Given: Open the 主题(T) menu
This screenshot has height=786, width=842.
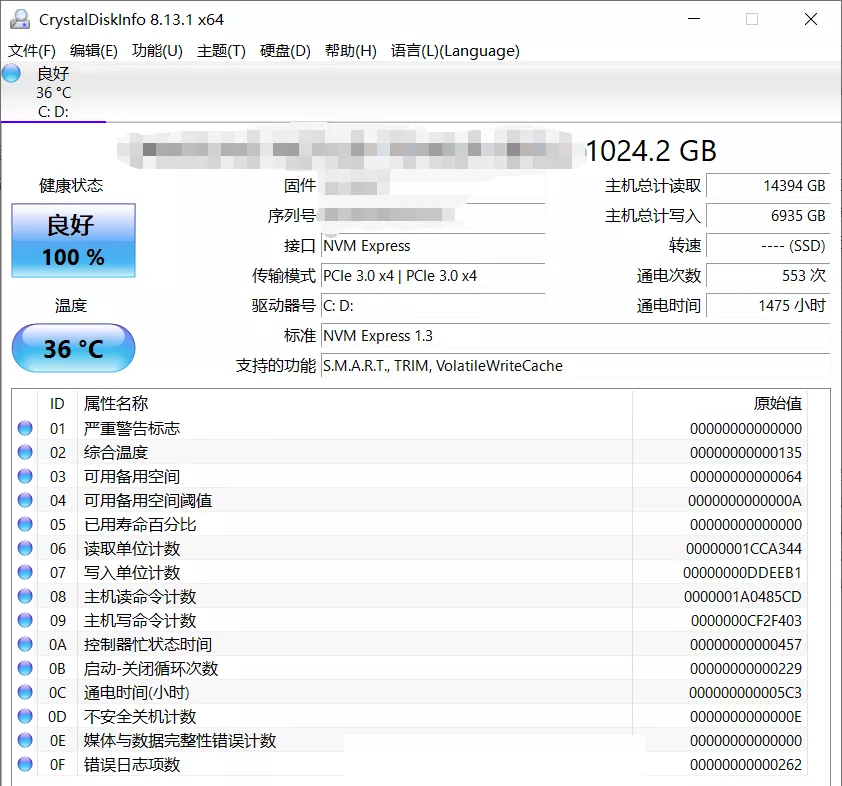Looking at the screenshot, I should 221,51.
